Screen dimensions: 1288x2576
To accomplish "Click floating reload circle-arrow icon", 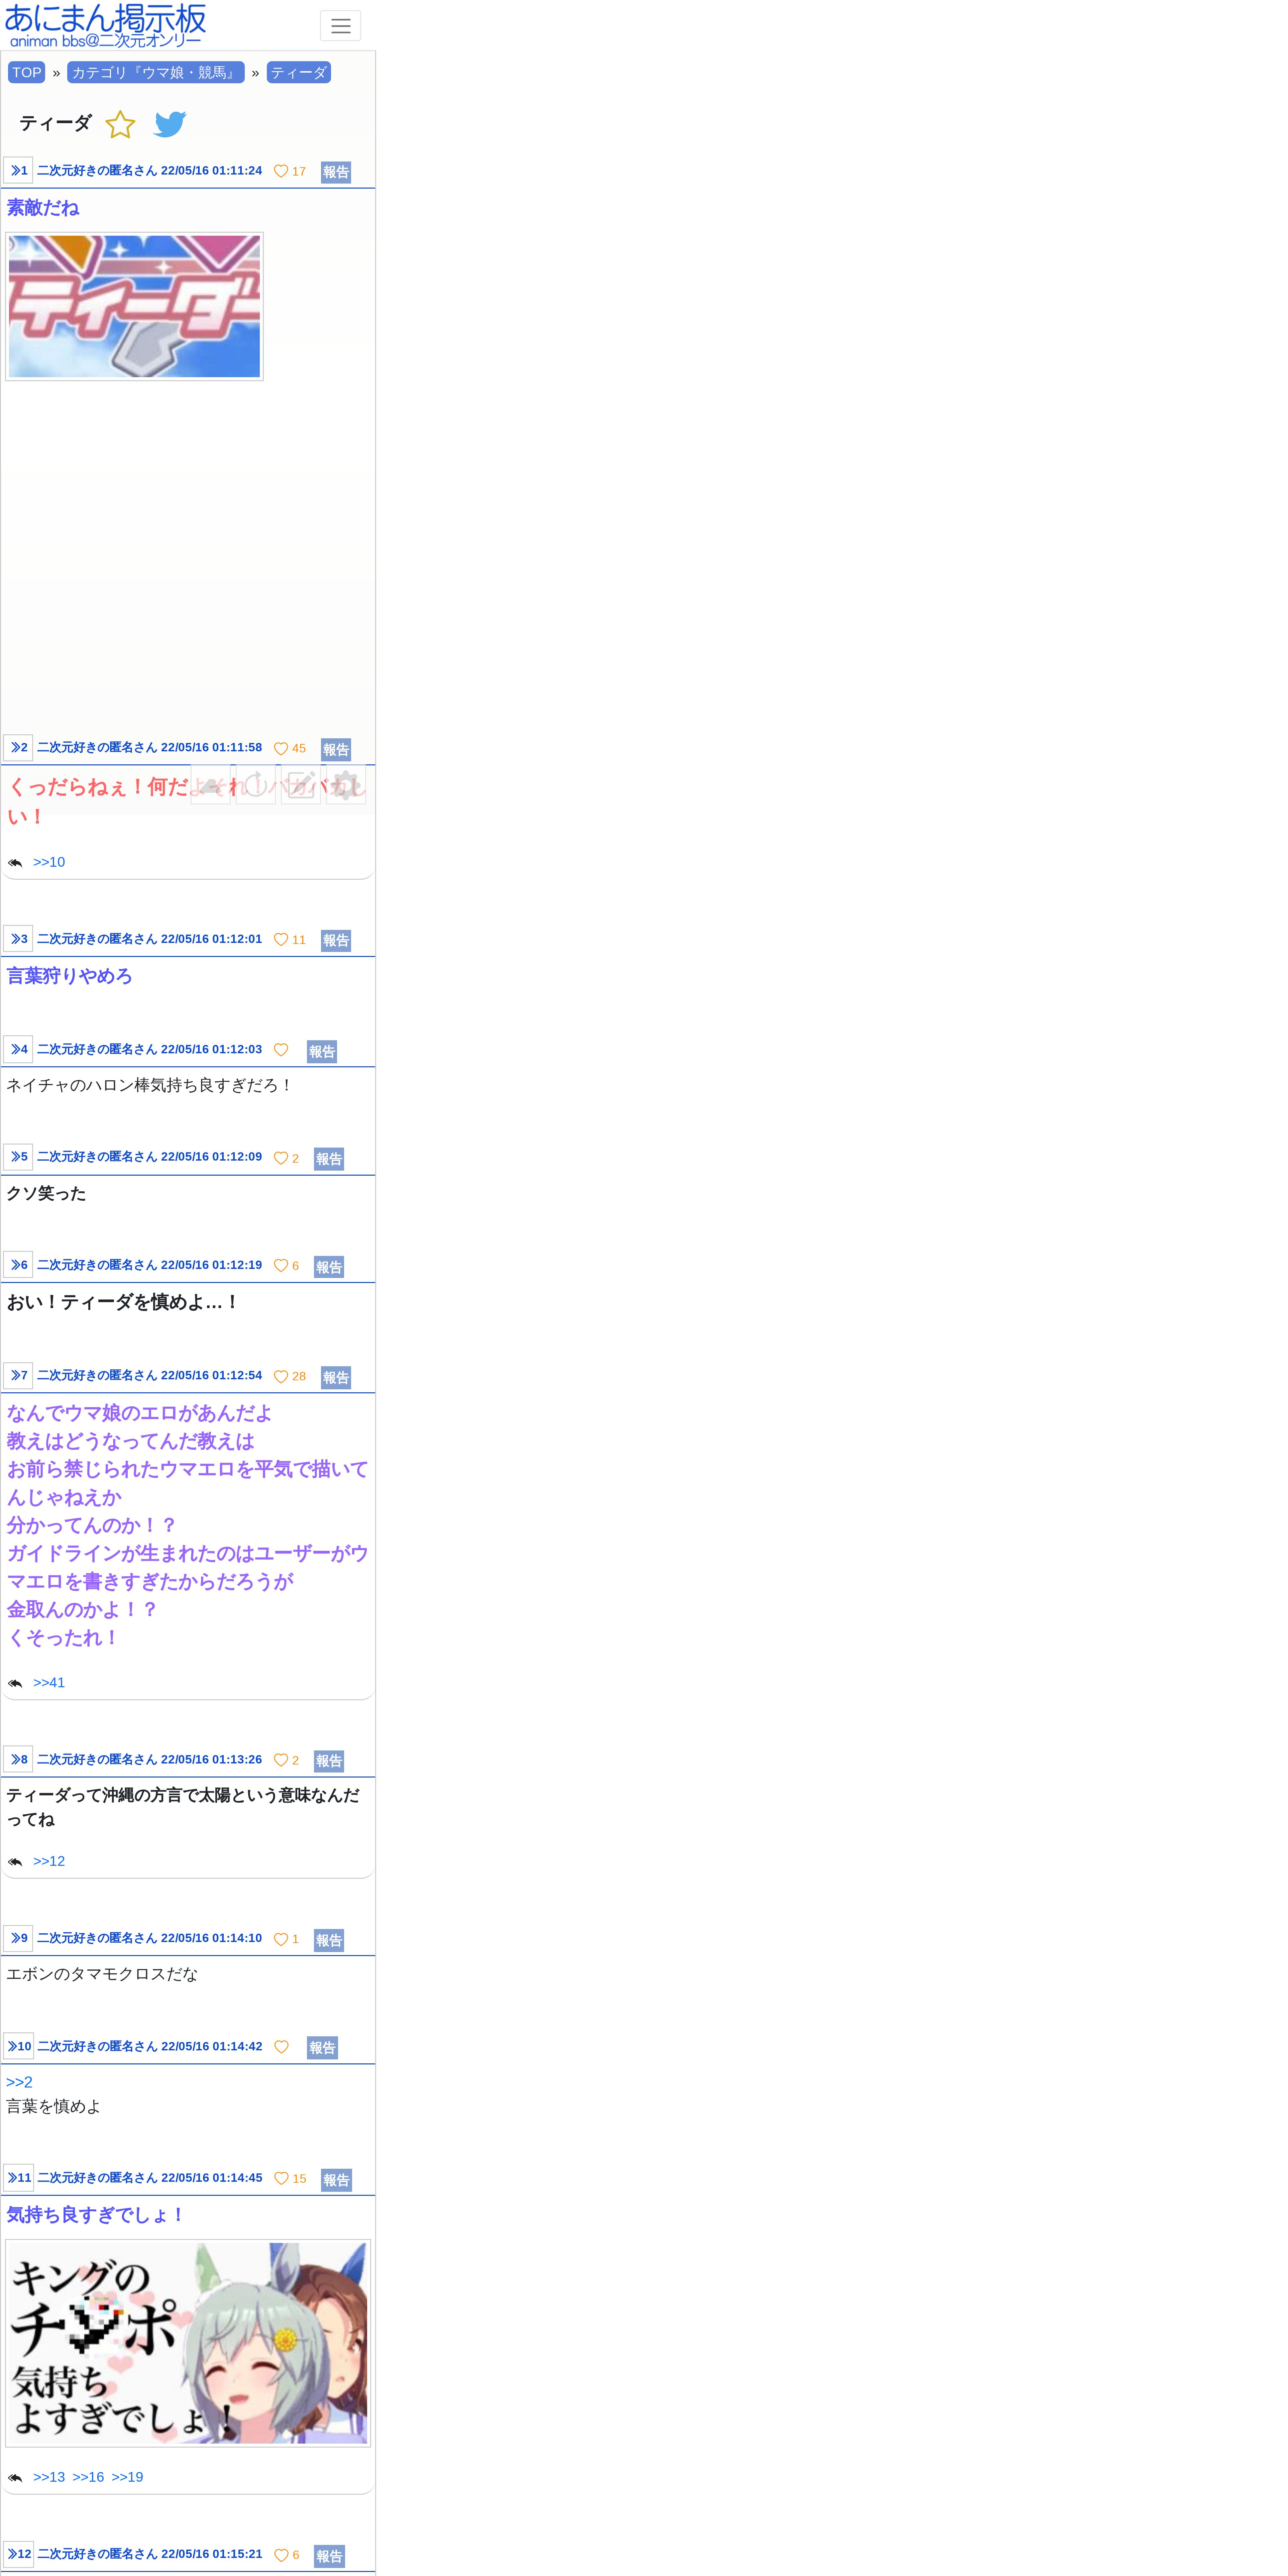I will 256,785.
